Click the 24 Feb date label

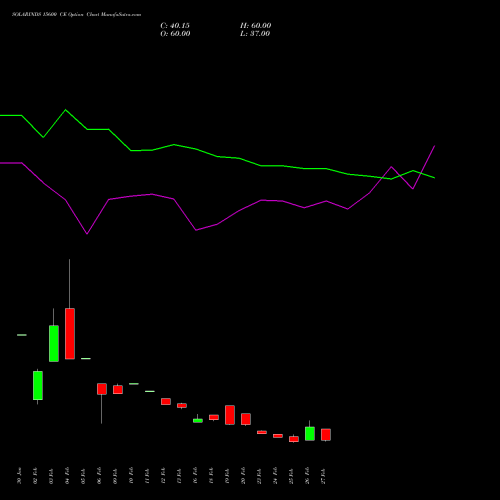[x=275, y=476]
